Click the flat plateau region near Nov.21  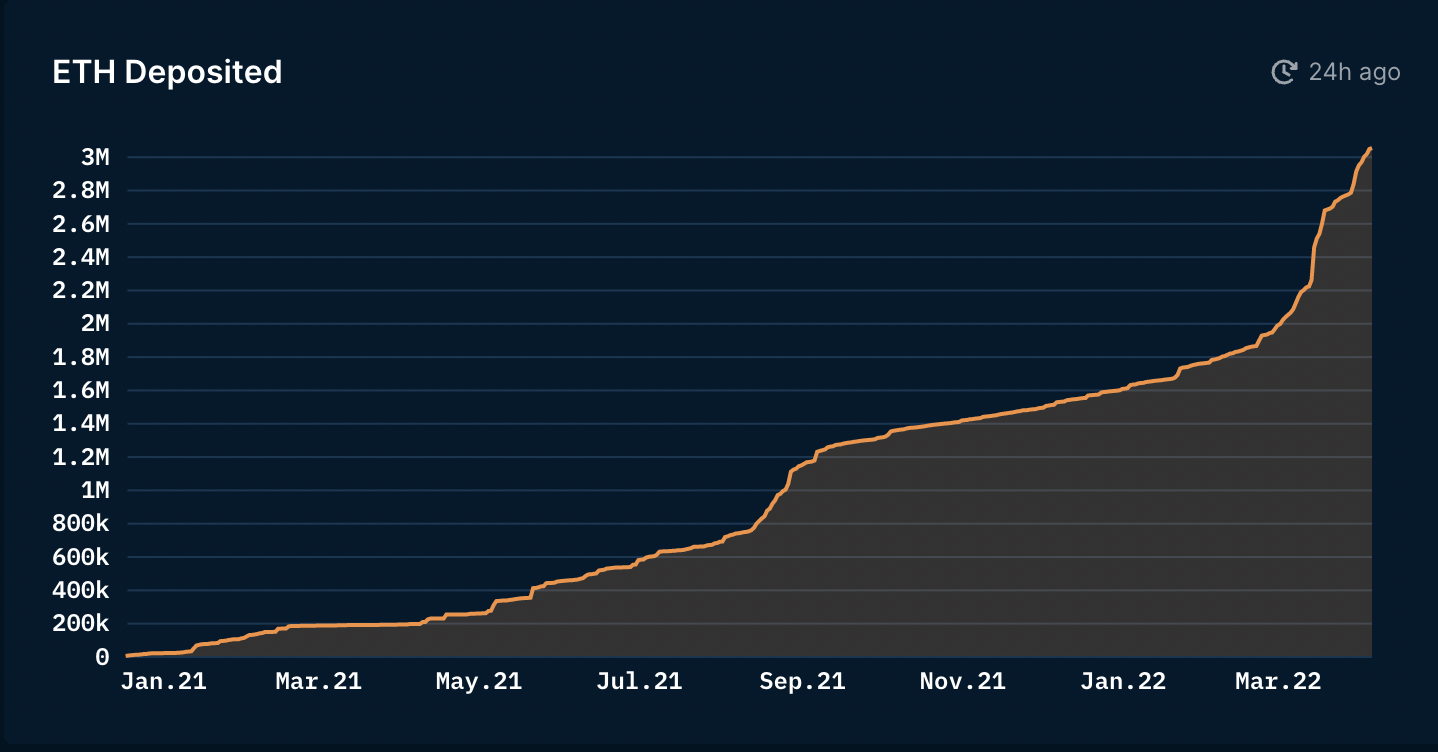point(962,419)
